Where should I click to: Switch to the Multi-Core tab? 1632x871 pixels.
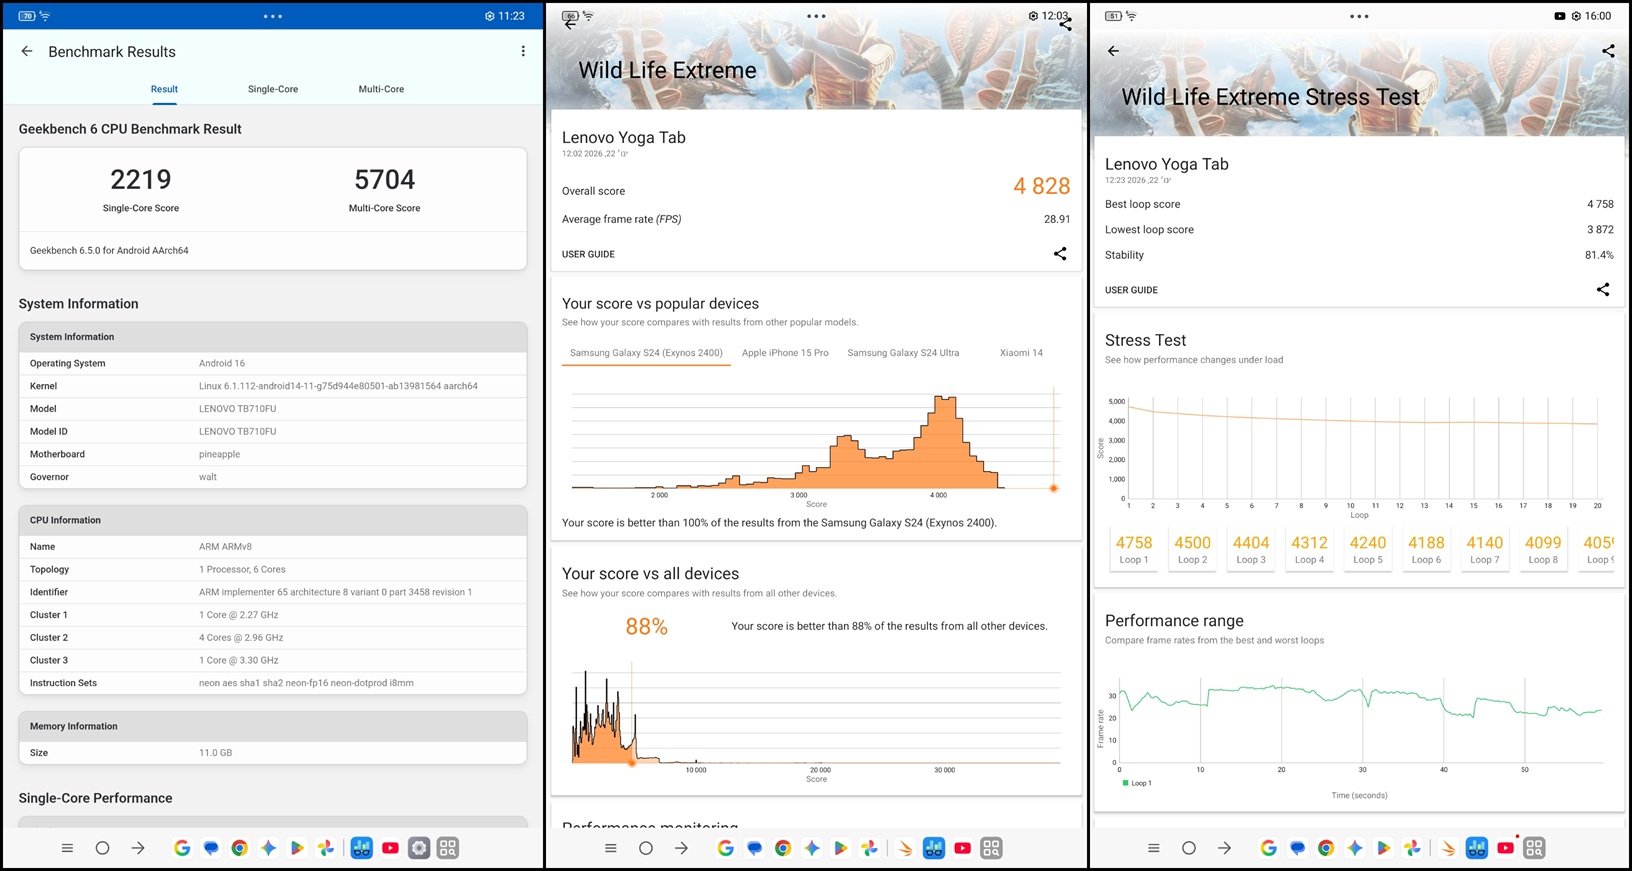381,89
